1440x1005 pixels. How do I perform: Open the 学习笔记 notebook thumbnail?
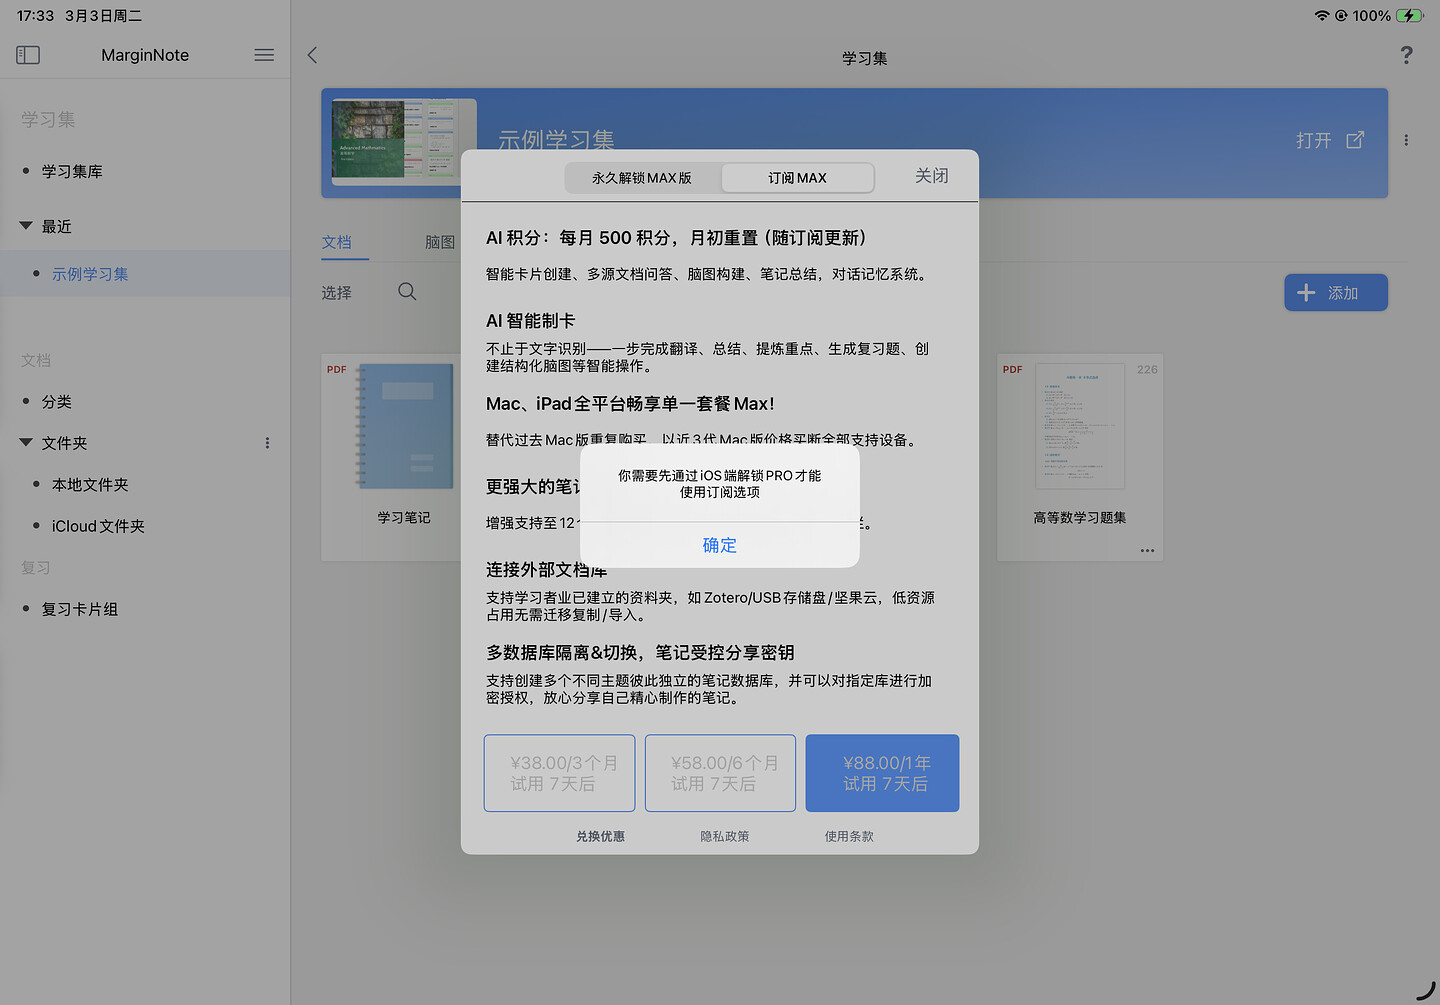click(404, 428)
